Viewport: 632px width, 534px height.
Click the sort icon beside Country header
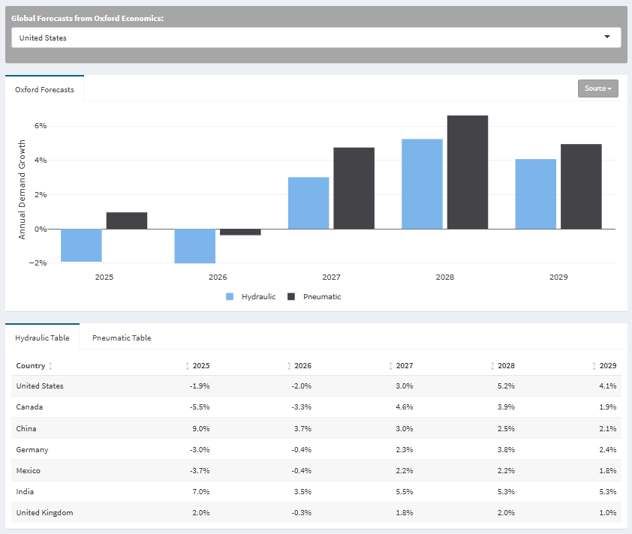click(51, 366)
